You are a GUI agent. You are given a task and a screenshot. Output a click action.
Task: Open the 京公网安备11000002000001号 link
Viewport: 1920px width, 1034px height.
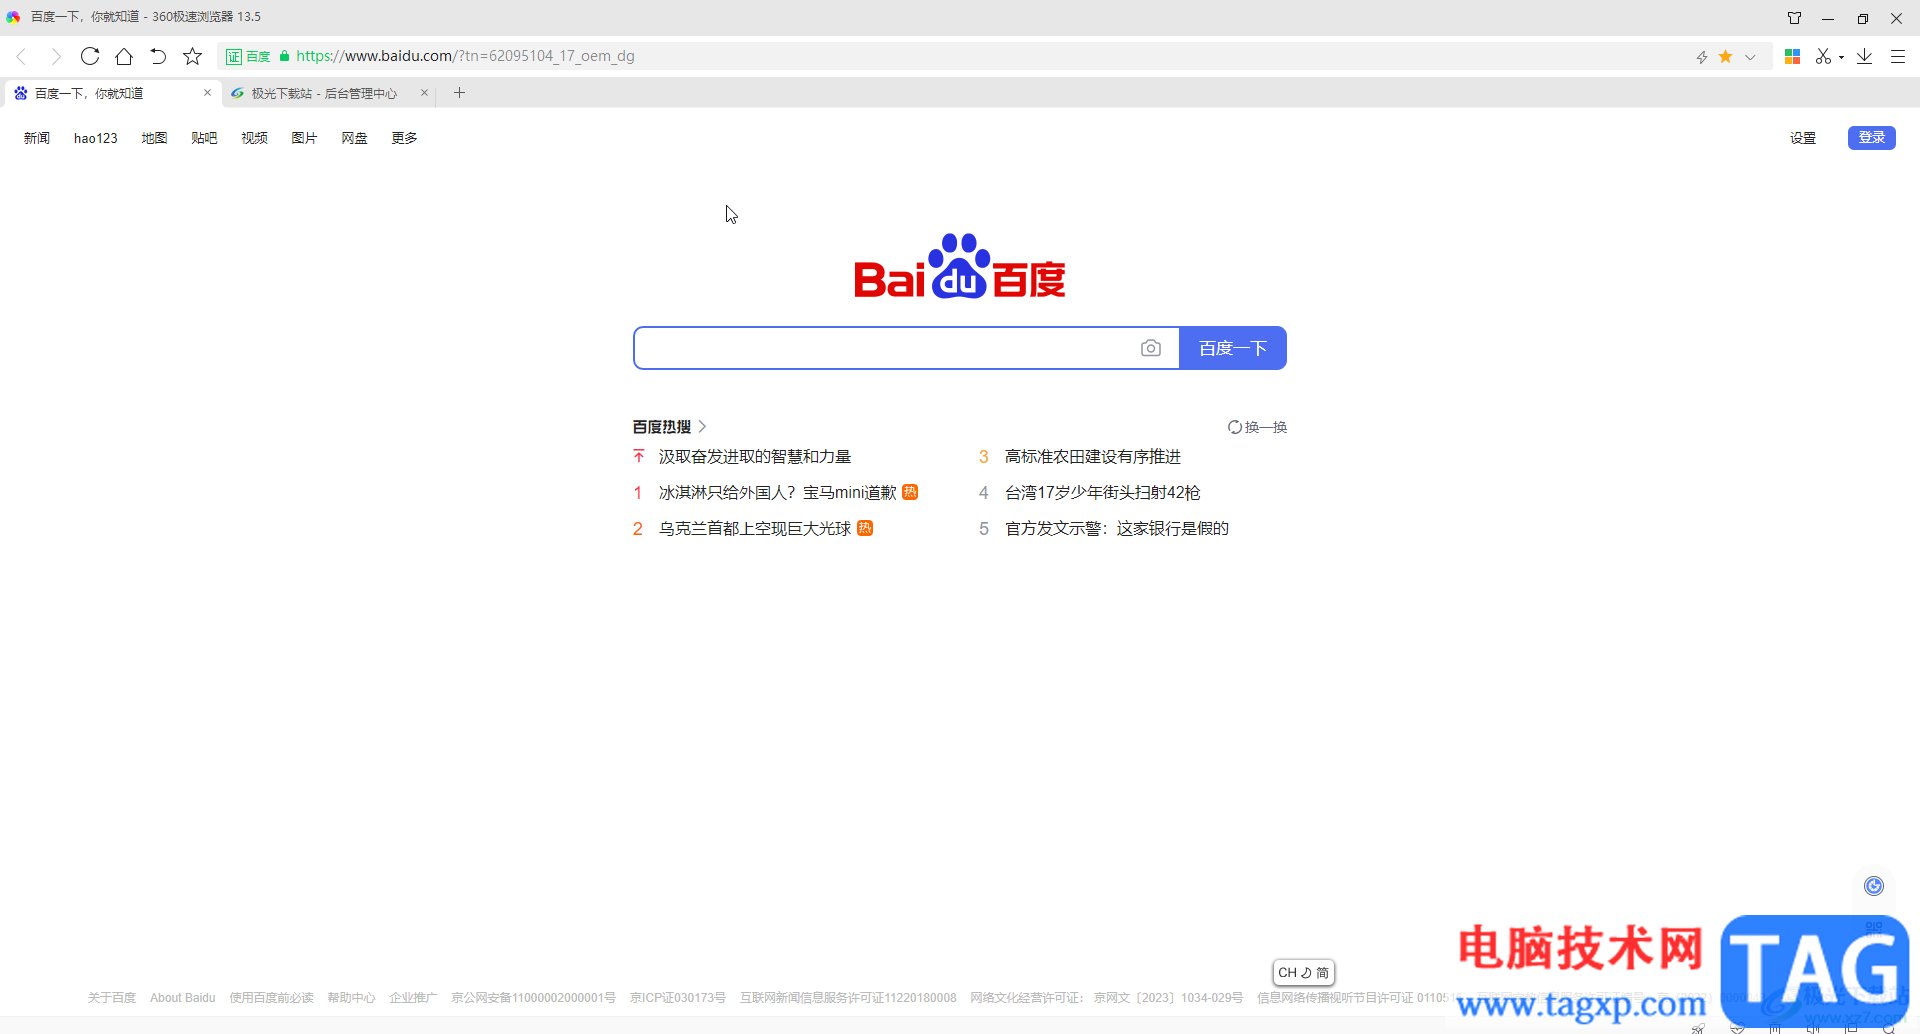[x=533, y=998]
